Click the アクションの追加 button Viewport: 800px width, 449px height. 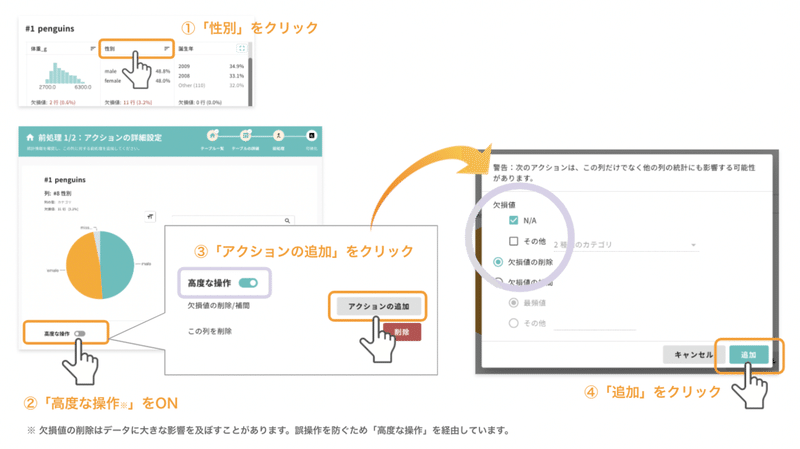(x=379, y=306)
